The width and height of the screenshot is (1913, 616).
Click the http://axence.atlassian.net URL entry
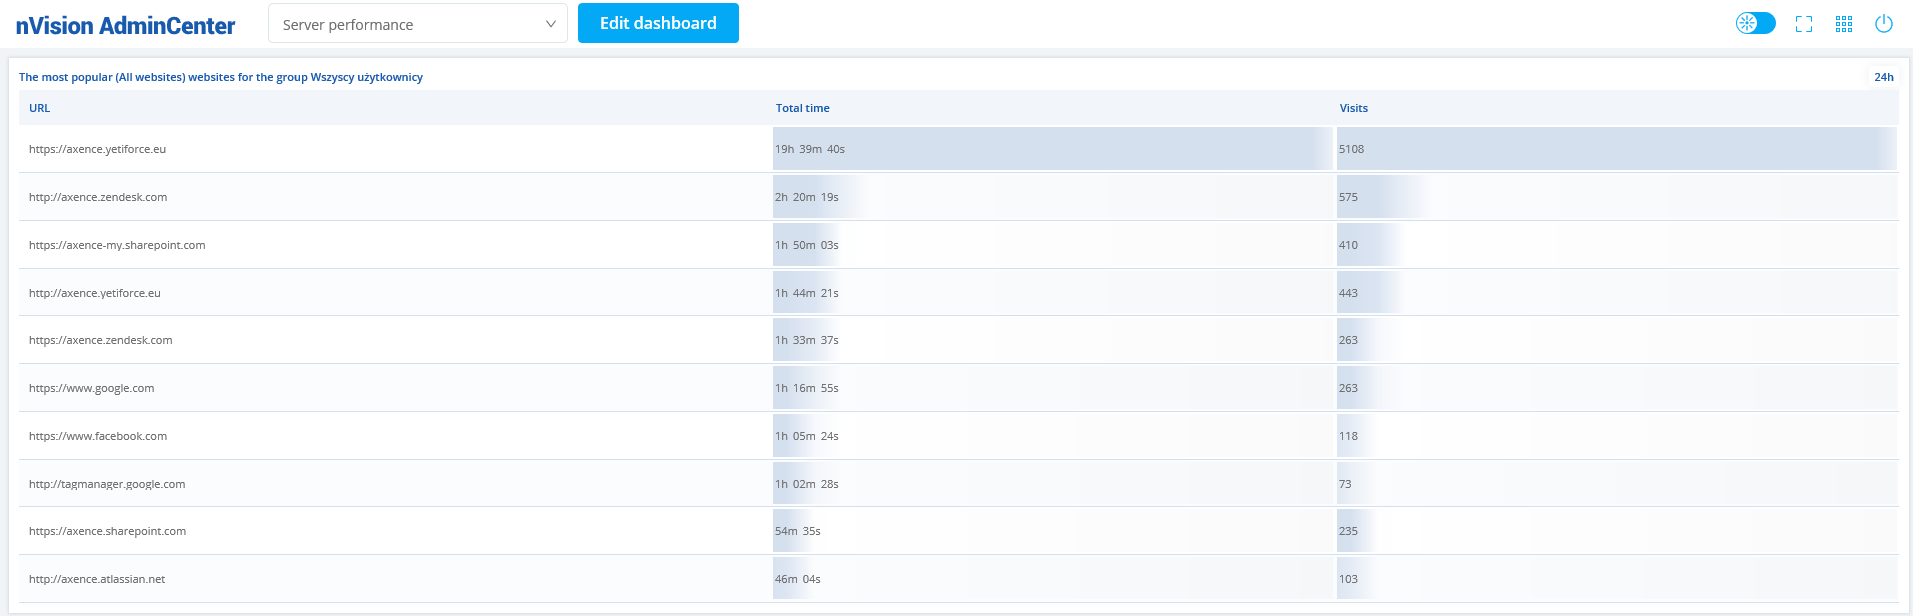coord(97,579)
